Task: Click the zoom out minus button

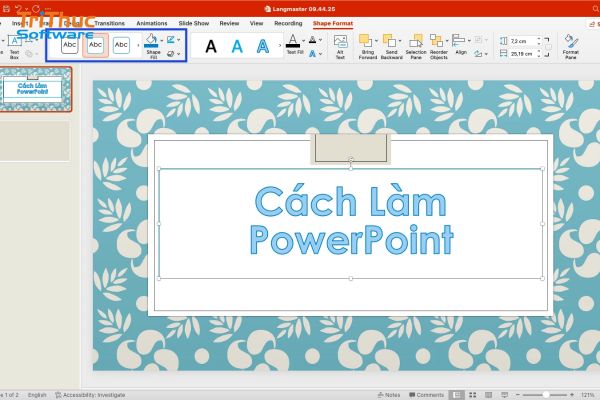Action: (x=518, y=395)
